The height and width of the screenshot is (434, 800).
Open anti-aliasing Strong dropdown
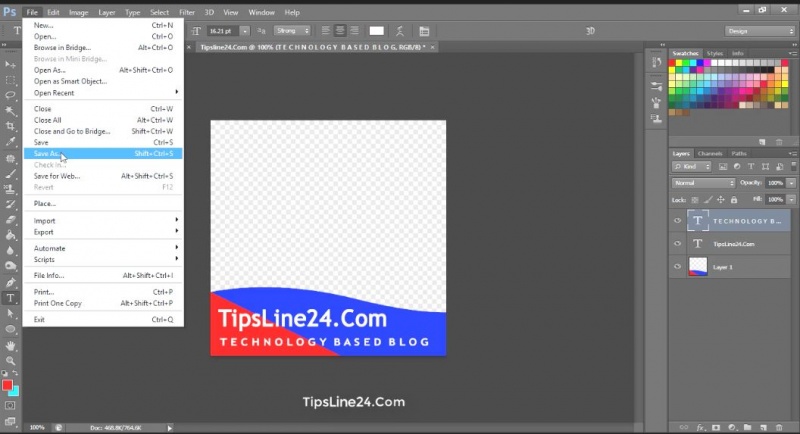click(292, 31)
